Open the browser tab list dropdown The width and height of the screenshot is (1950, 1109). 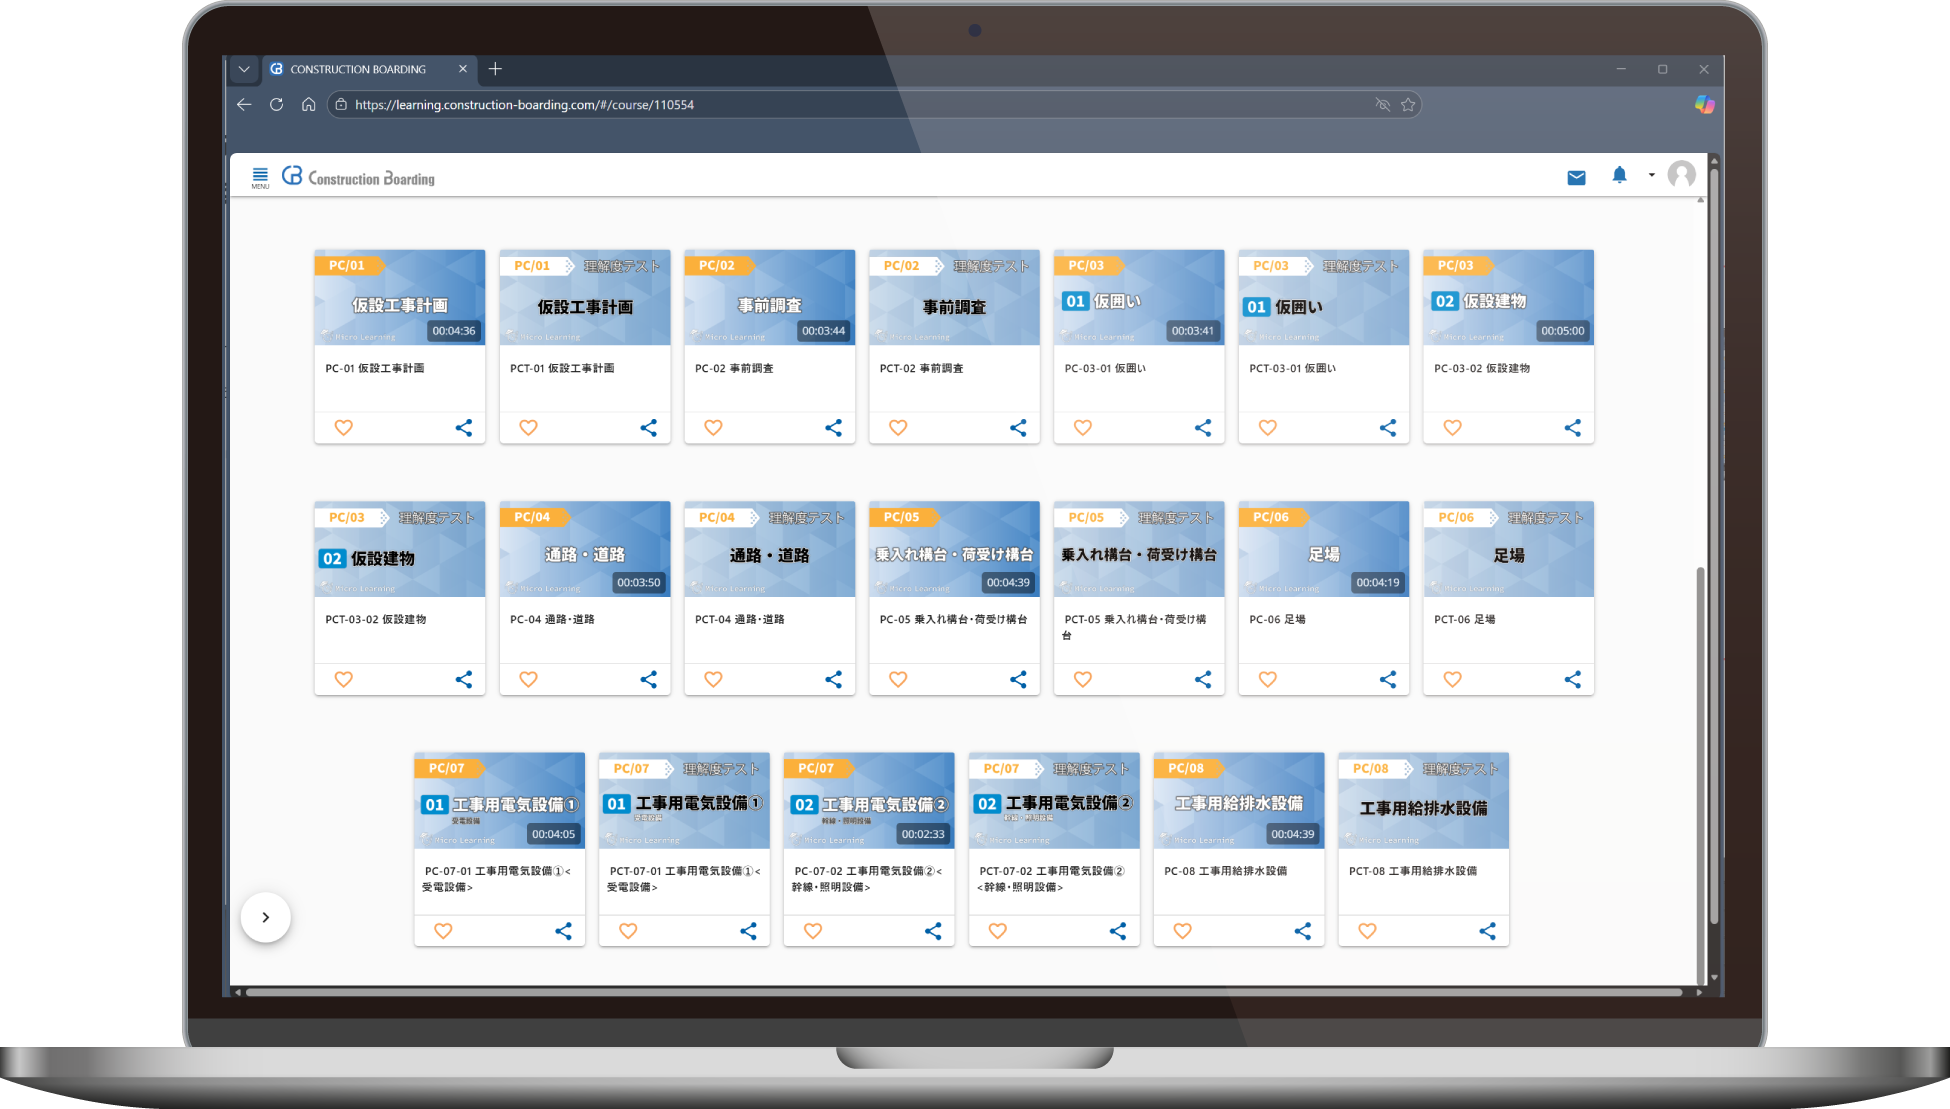tap(243, 69)
